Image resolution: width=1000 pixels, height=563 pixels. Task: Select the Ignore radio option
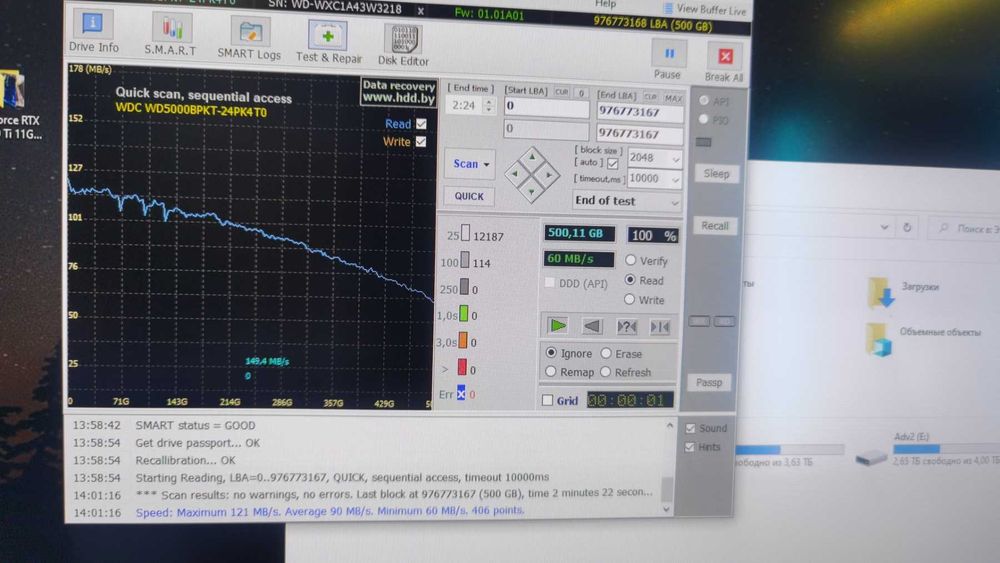551,353
